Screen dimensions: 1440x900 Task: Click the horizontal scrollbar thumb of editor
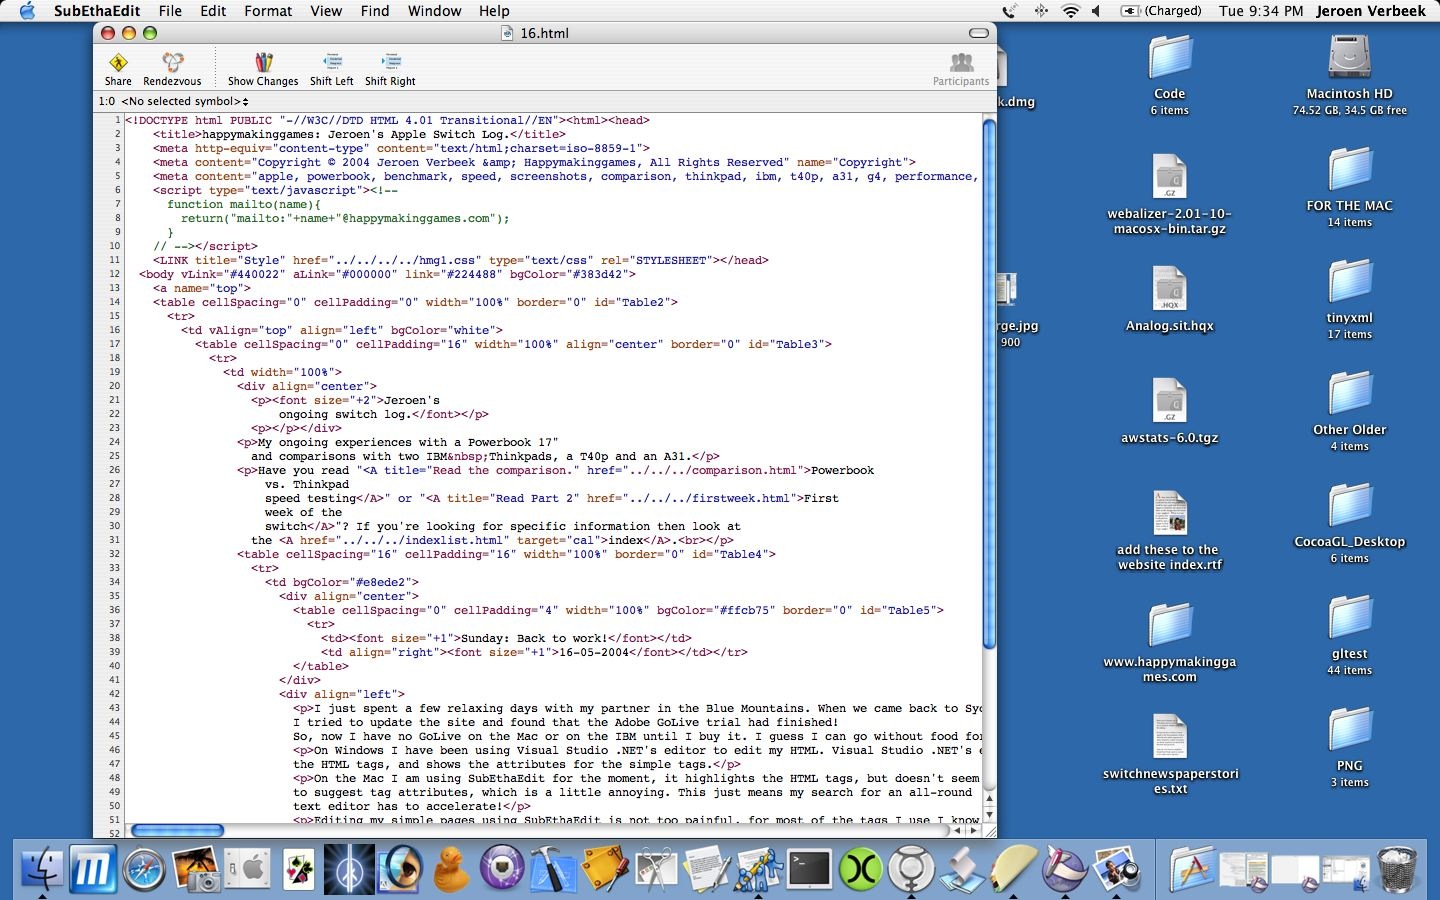[x=178, y=830]
